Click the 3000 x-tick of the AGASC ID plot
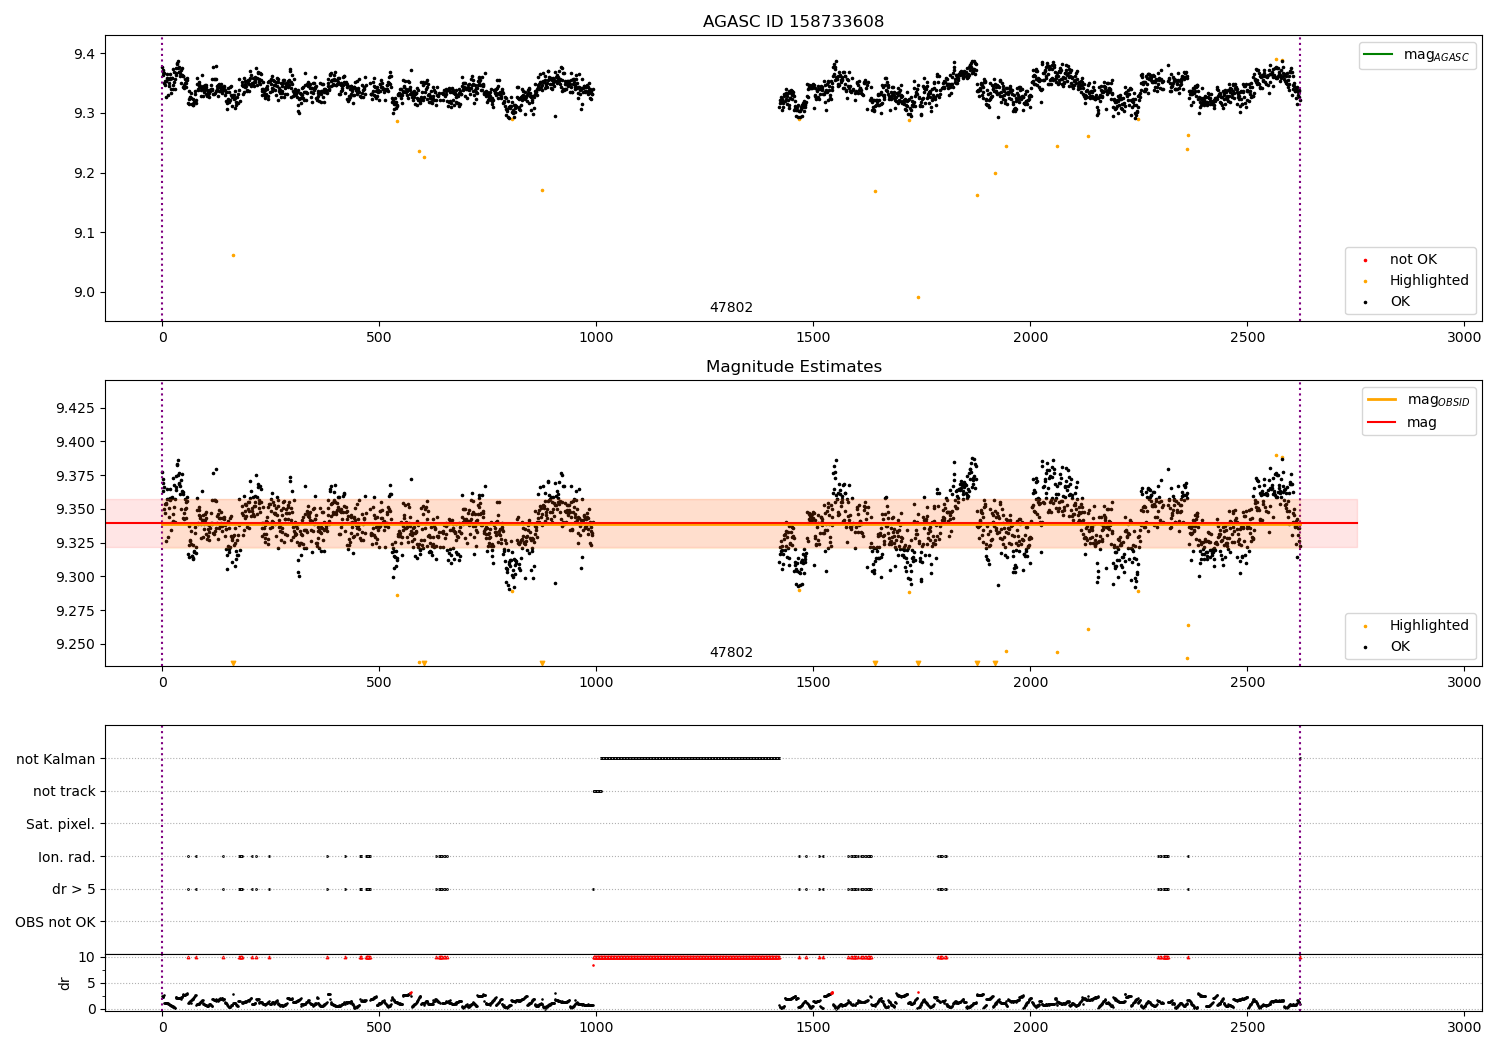1500x1050 pixels. (x=1464, y=338)
